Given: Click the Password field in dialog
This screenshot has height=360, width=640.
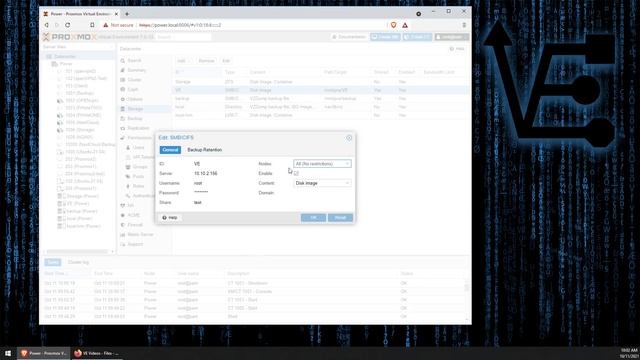Looking at the screenshot, I should click(222, 193).
